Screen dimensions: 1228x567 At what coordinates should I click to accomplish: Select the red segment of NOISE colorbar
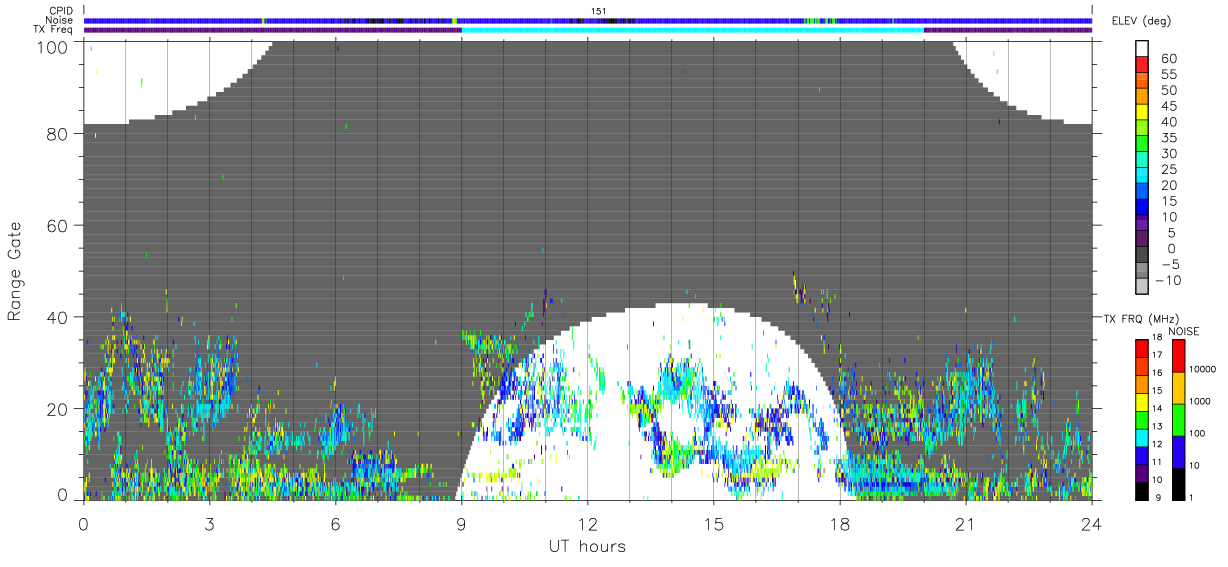[1179, 356]
